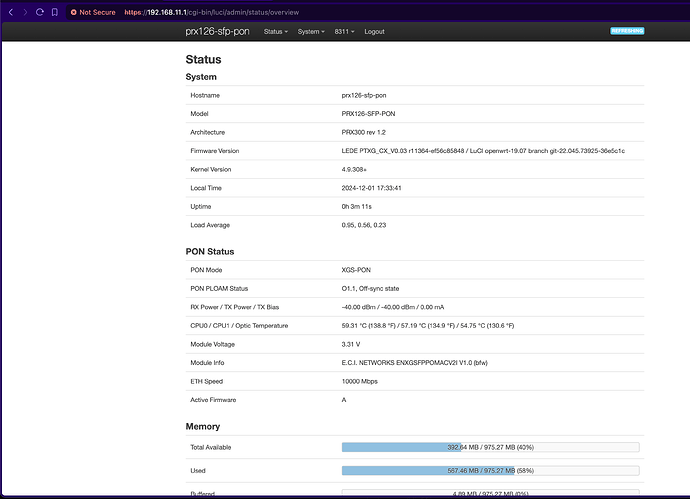
Task: Click the PON Mode value XGS-PON
Action: pyautogui.click(x=356, y=270)
